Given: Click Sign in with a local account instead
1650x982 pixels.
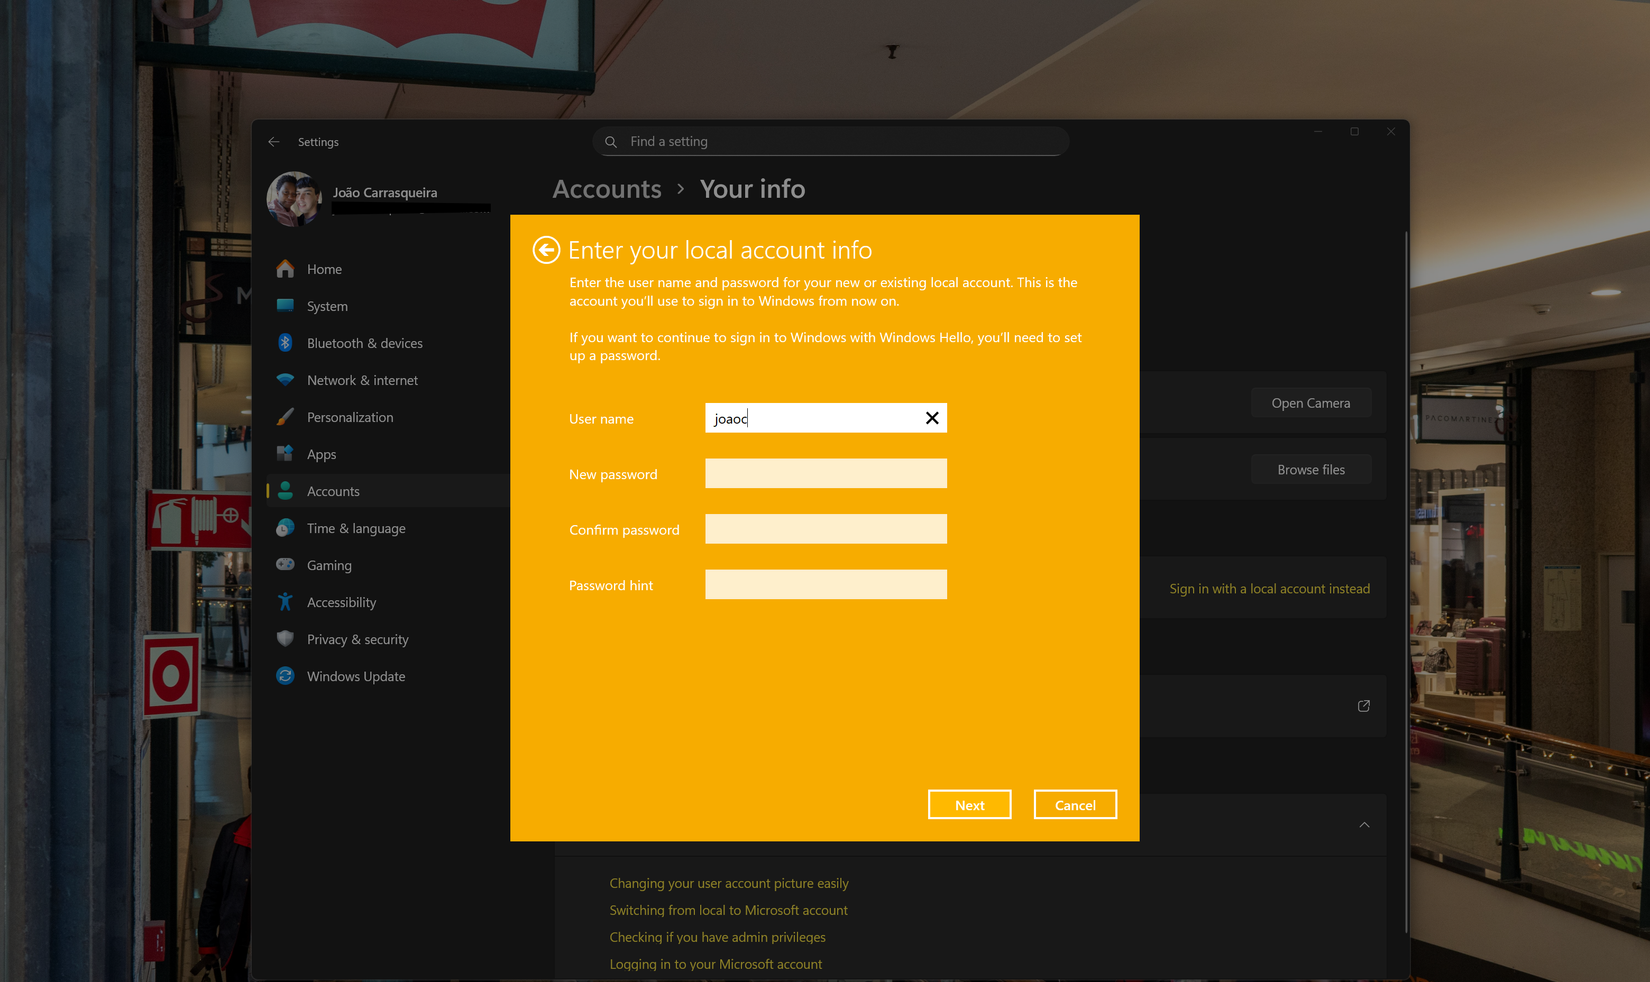Looking at the screenshot, I should click(x=1269, y=588).
